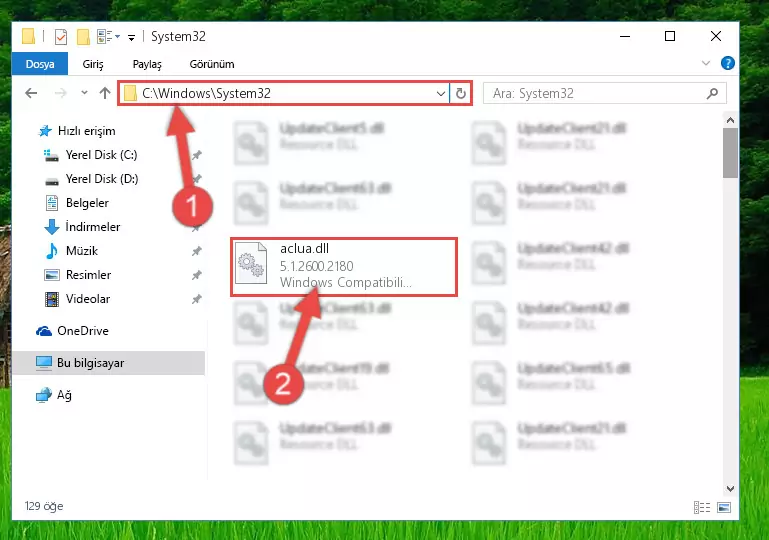The height and width of the screenshot is (540, 769).
Task: Click the New folder quick access icon
Action: coord(83,37)
